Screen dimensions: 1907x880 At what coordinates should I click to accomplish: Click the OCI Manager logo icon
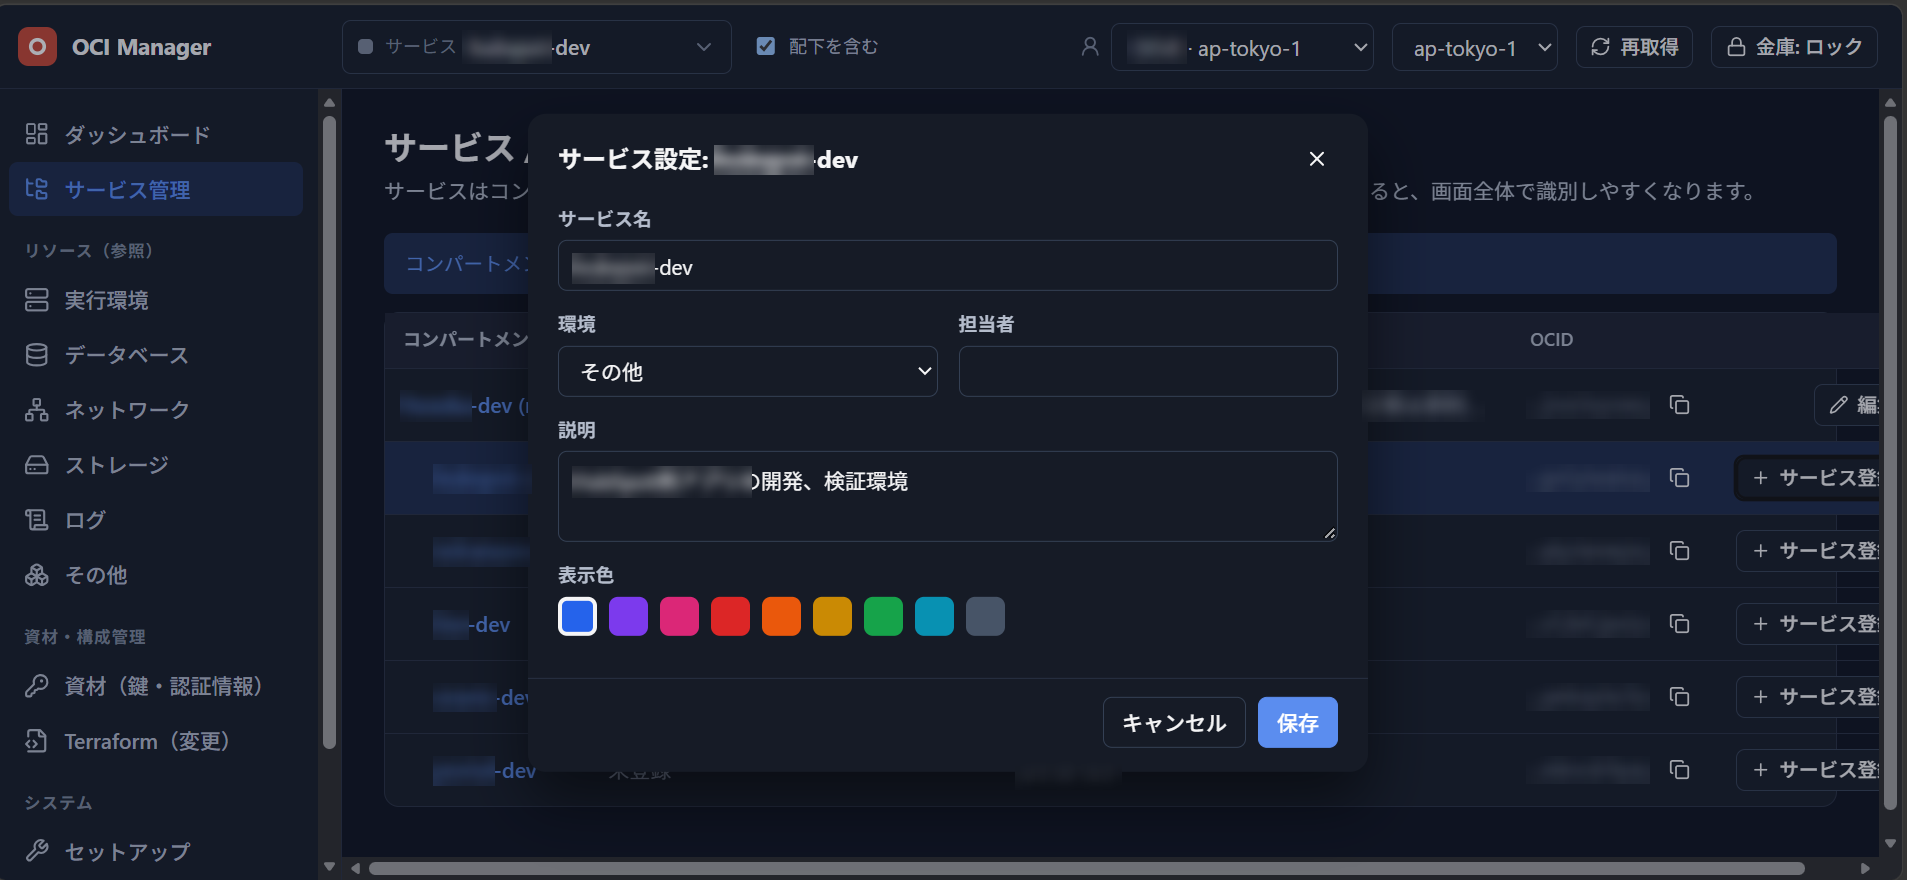point(37,46)
